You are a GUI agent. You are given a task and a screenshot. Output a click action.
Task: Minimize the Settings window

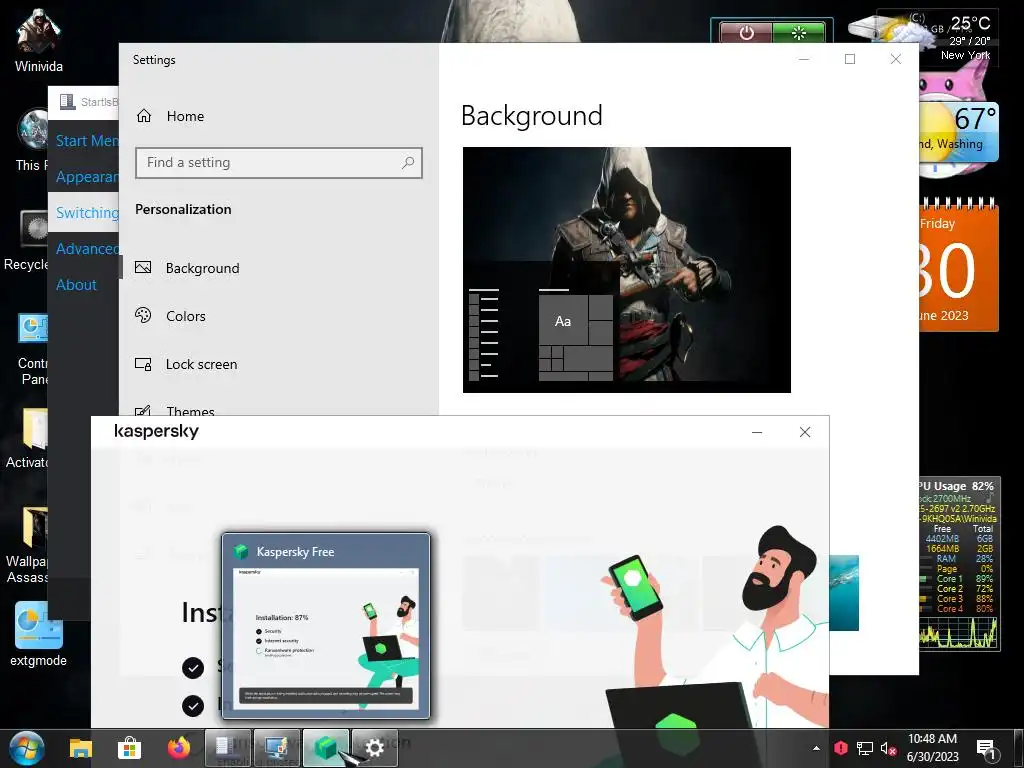tap(804, 59)
